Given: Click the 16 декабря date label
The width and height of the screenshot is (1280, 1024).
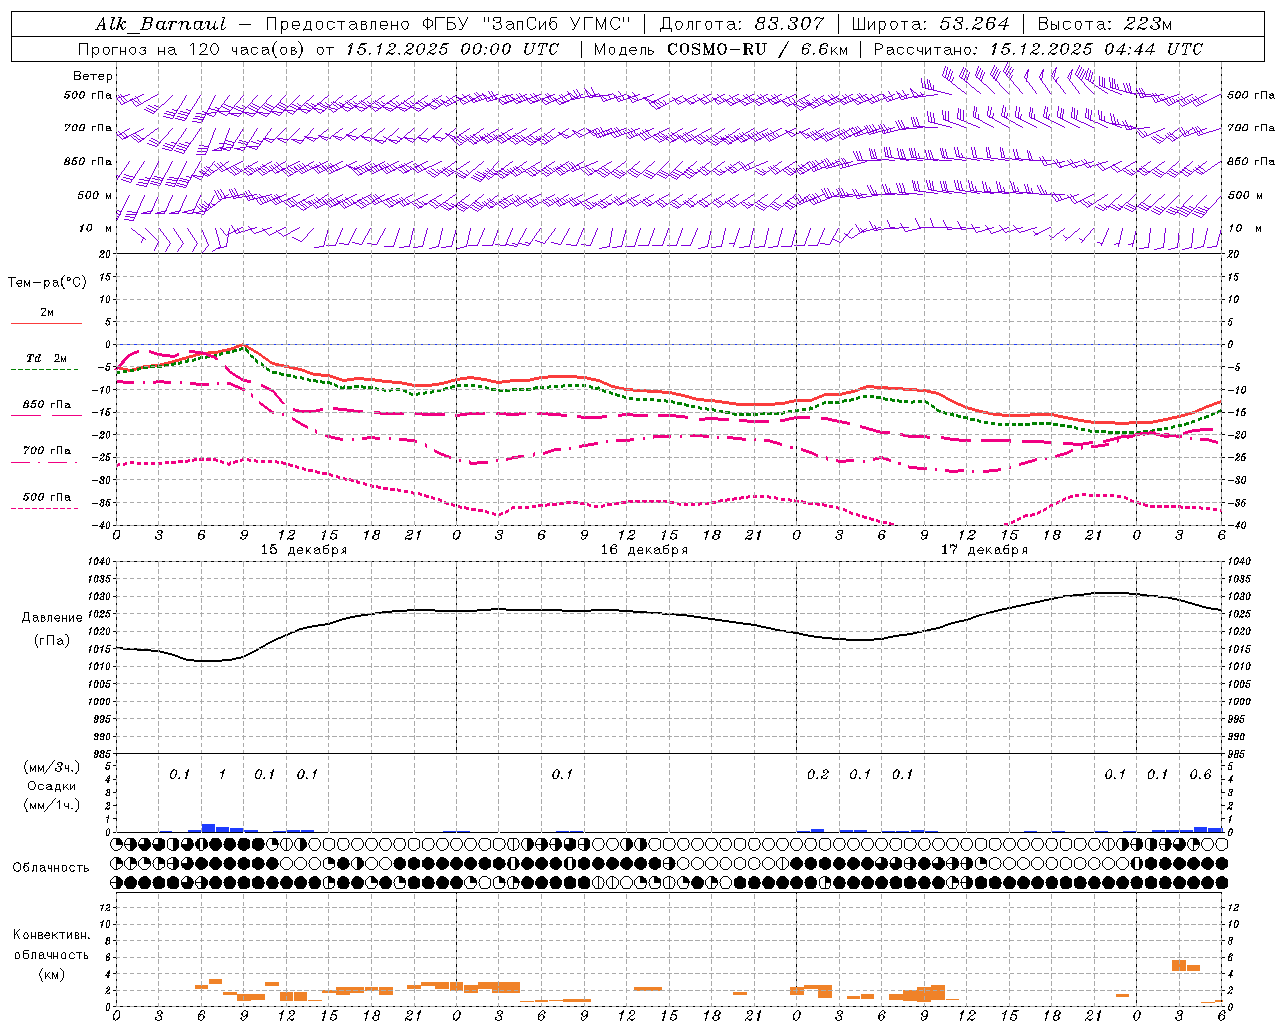Looking at the screenshot, I should (x=644, y=550).
